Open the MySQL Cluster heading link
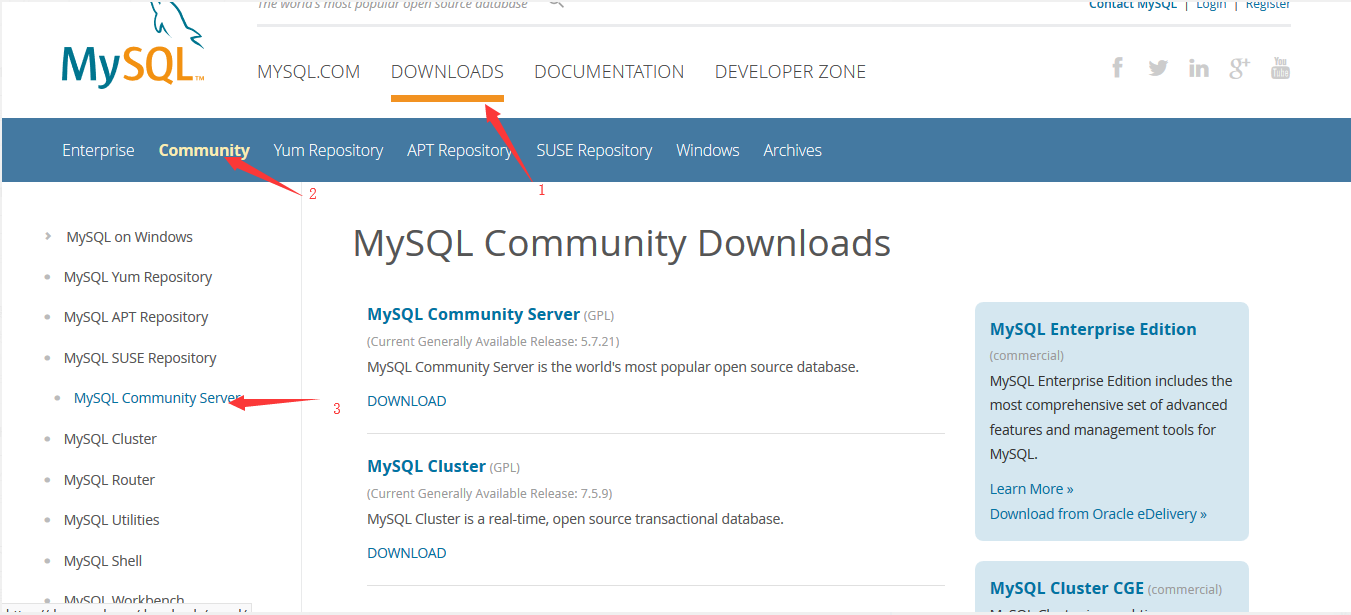 pyautogui.click(x=426, y=466)
